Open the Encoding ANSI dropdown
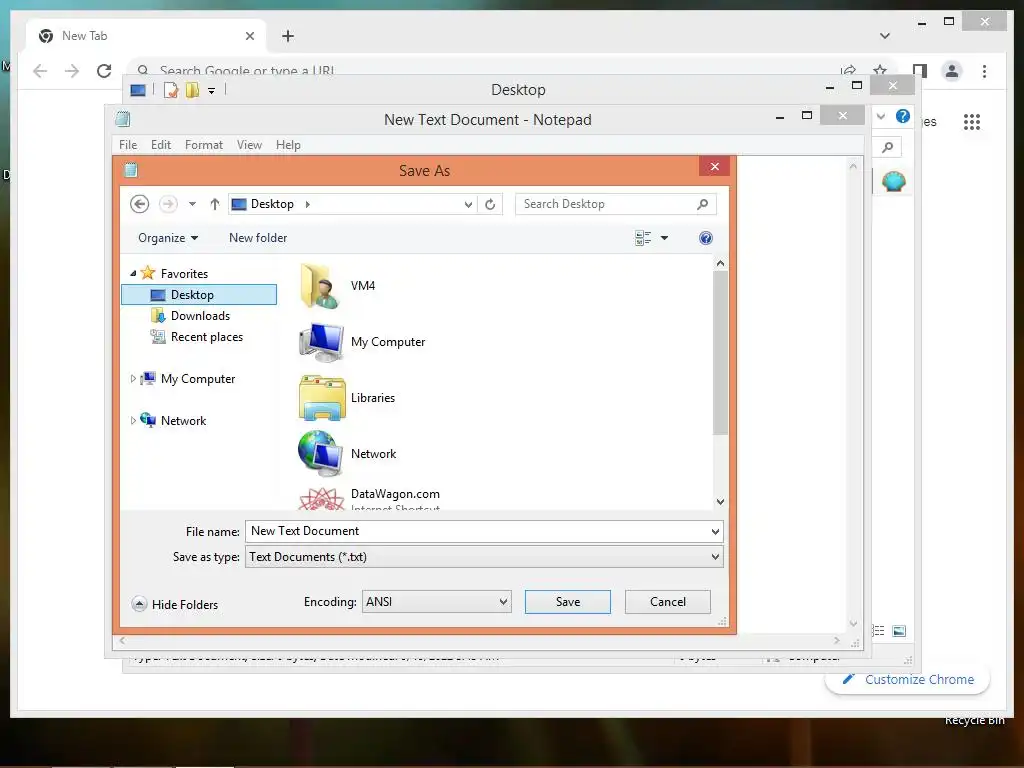 pyautogui.click(x=436, y=601)
